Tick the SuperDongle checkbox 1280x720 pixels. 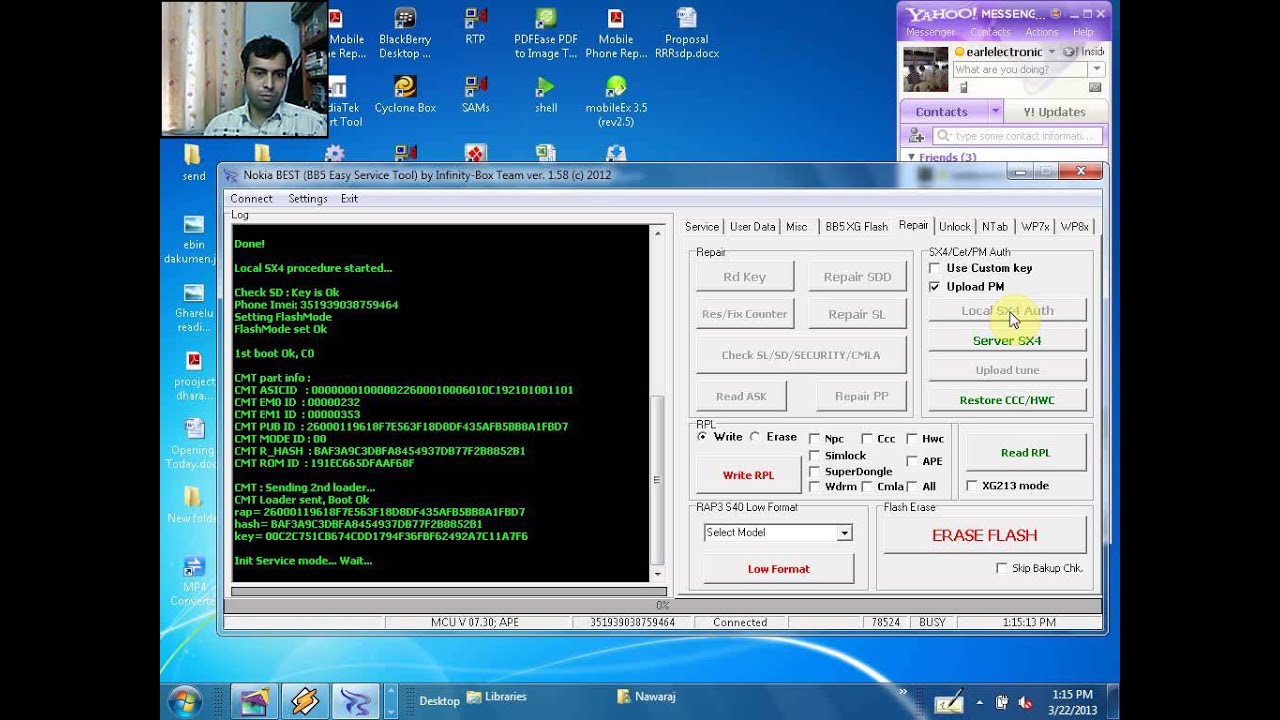[x=815, y=472]
